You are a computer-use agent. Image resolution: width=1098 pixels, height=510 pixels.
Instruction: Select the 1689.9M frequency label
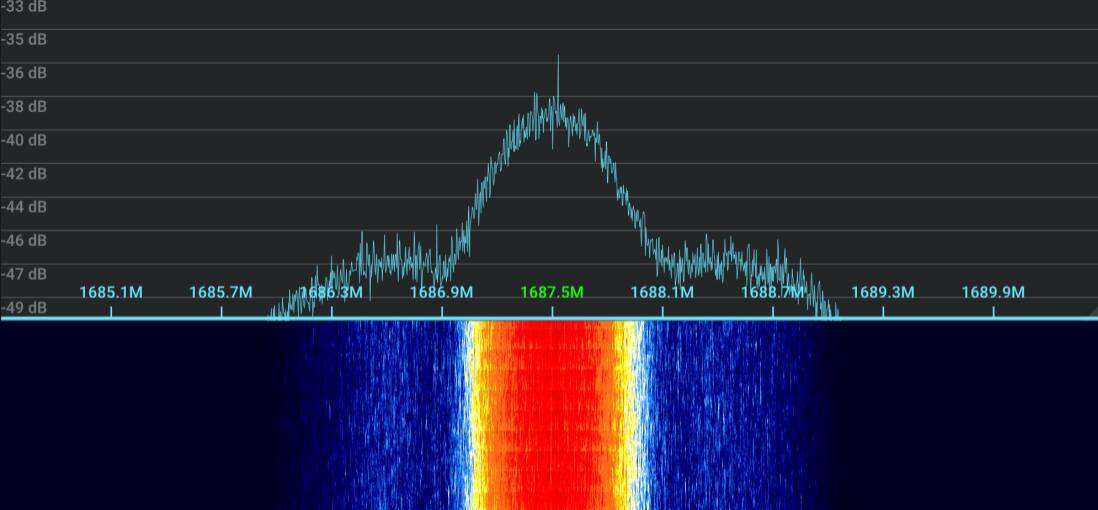pyautogui.click(x=993, y=292)
